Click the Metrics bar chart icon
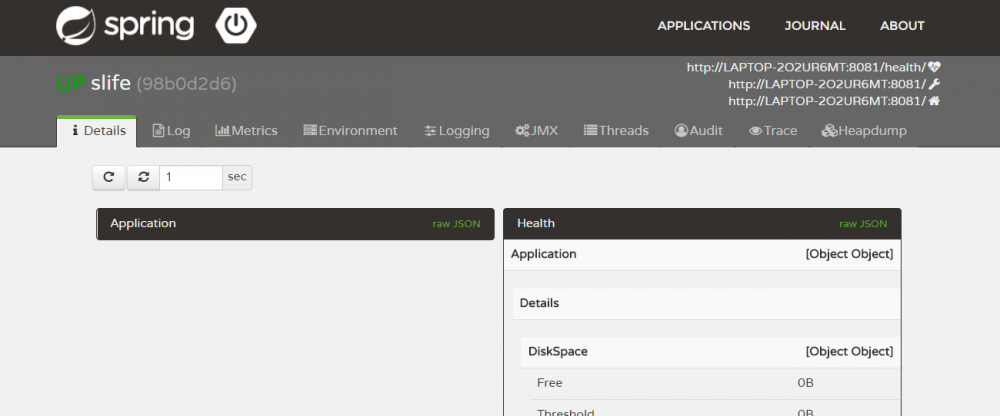The height and width of the screenshot is (416, 1000). tap(222, 131)
